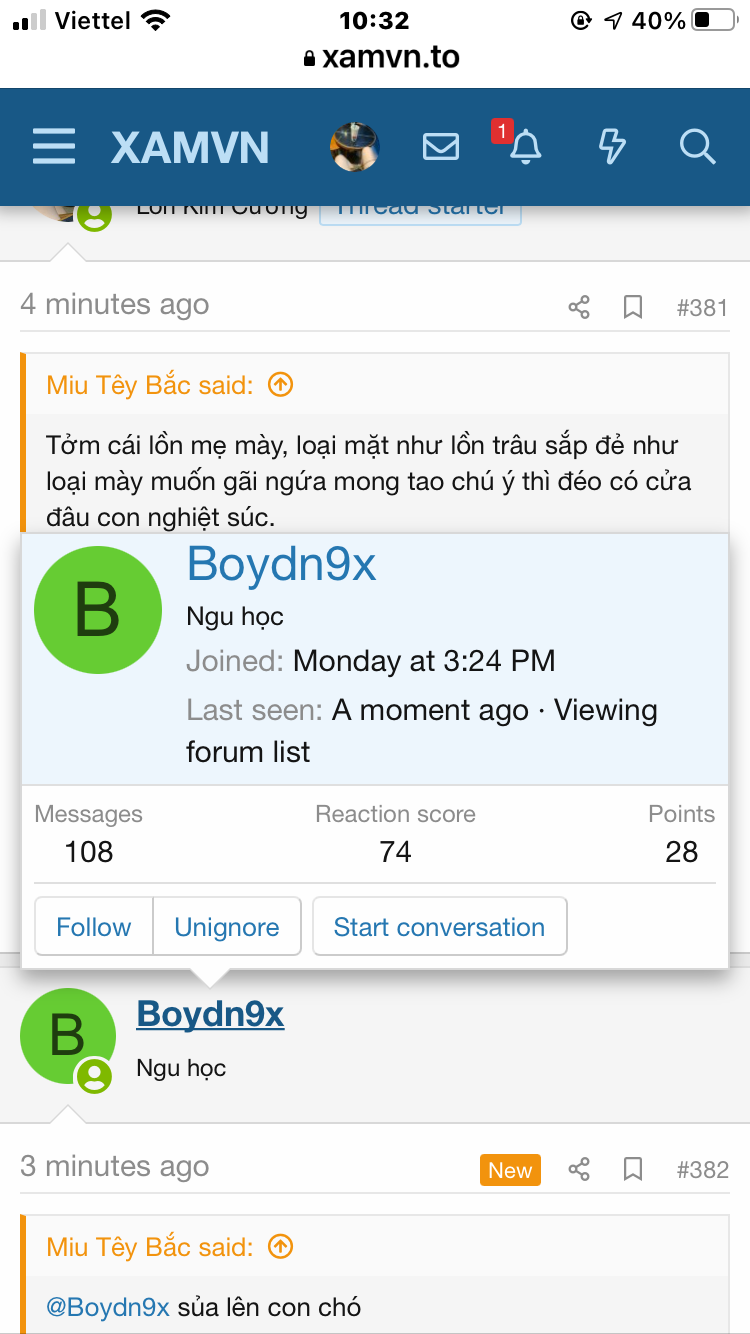The width and height of the screenshot is (750, 1334).
Task: Click the Unignore button
Action: tap(227, 927)
